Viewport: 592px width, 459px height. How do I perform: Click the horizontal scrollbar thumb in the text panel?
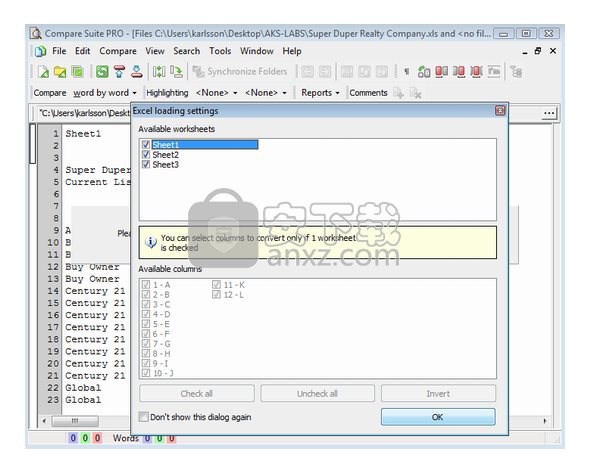pyautogui.click(x=75, y=421)
